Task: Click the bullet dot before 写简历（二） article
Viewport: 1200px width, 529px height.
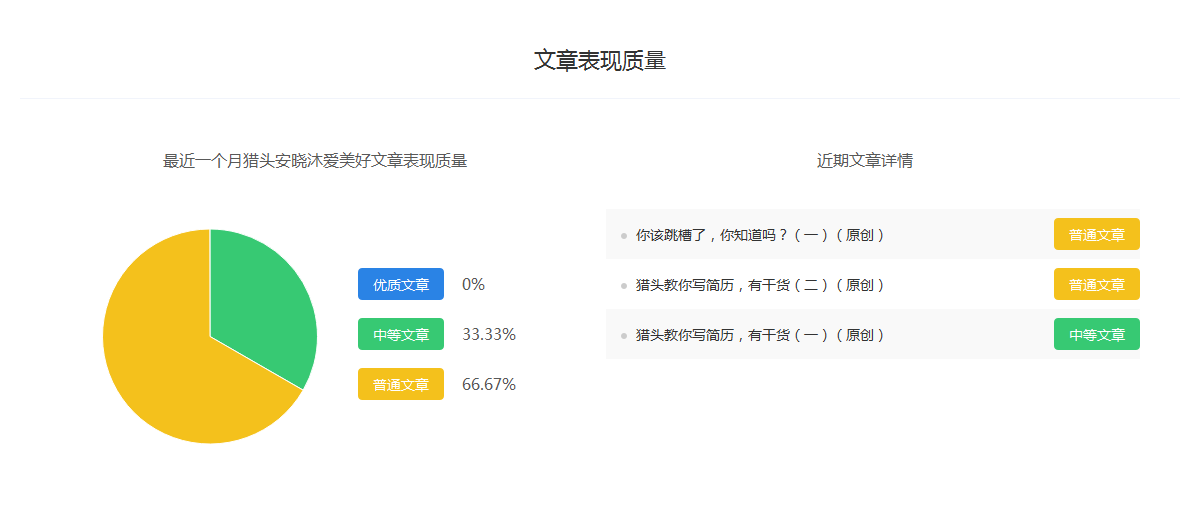Action: tap(624, 286)
